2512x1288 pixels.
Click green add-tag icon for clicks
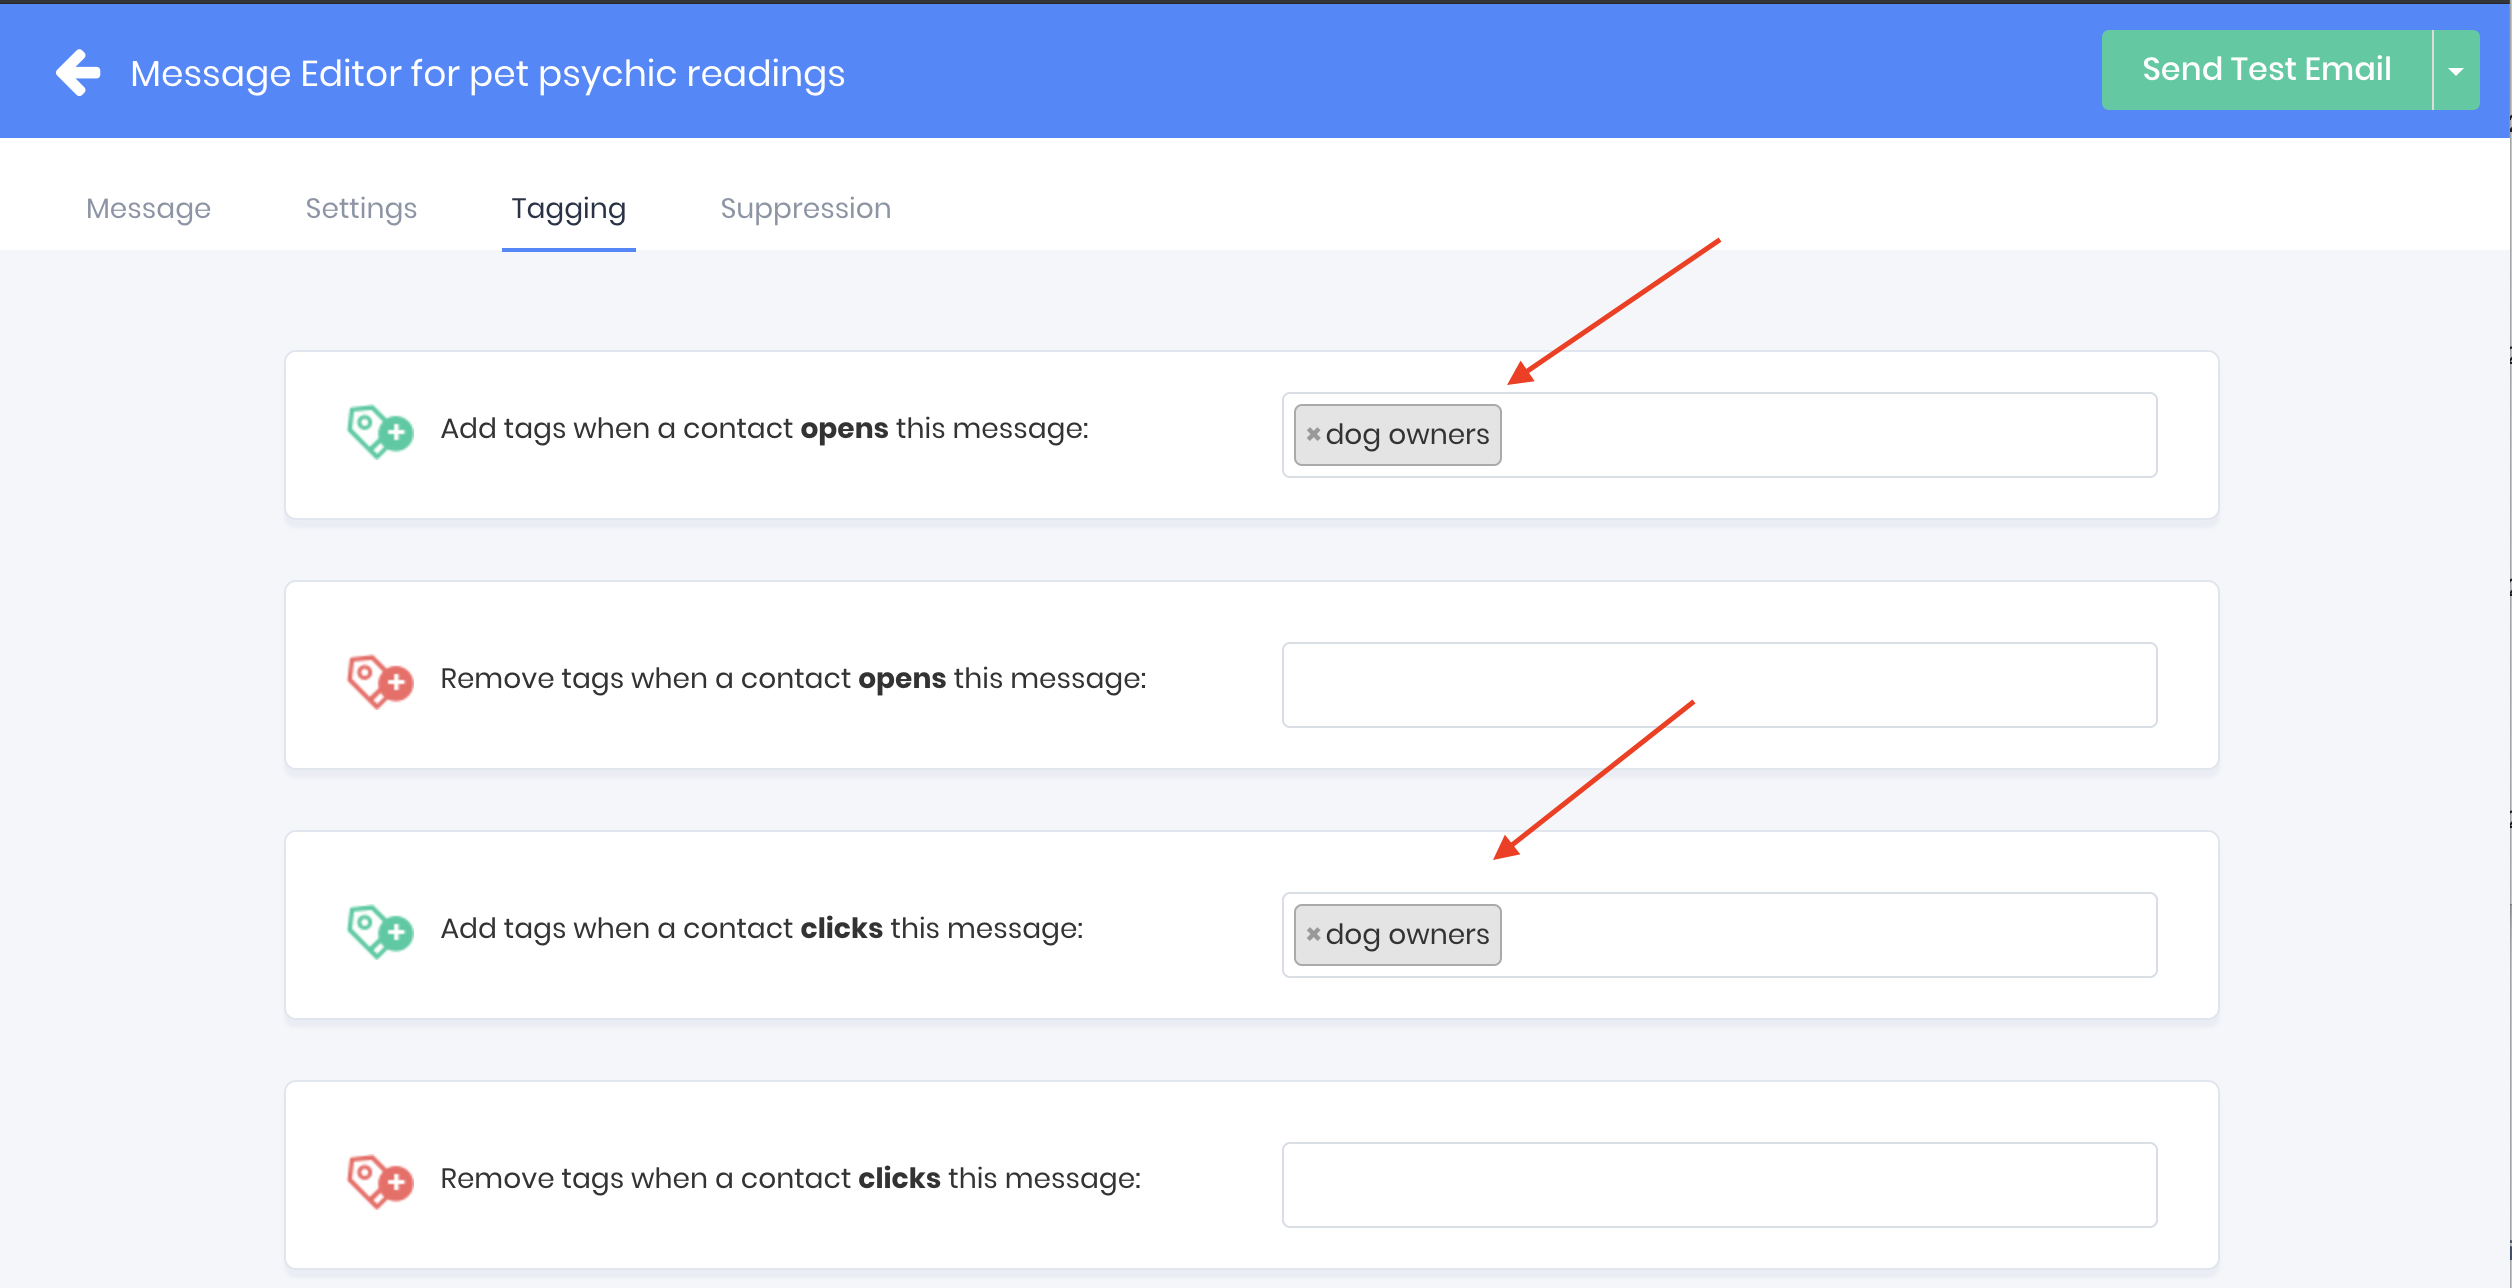pyautogui.click(x=379, y=931)
